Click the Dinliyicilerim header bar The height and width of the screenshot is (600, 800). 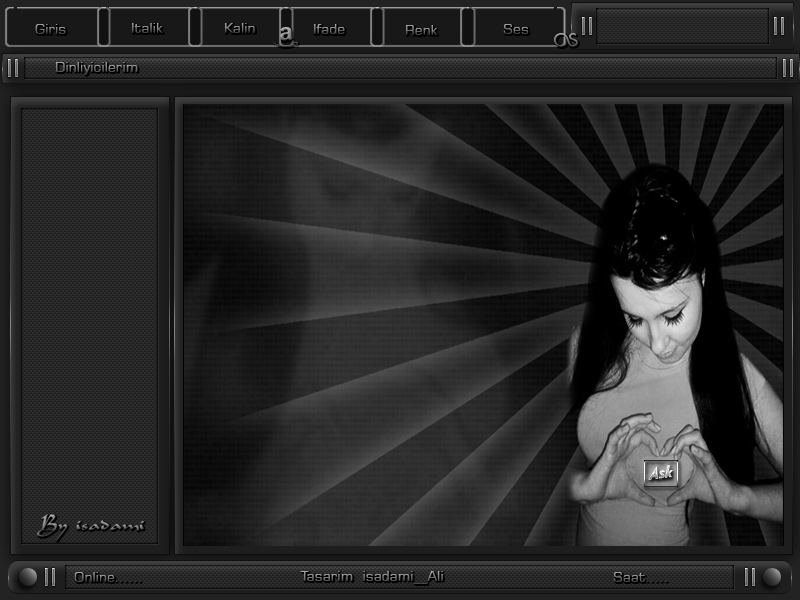tap(400, 68)
